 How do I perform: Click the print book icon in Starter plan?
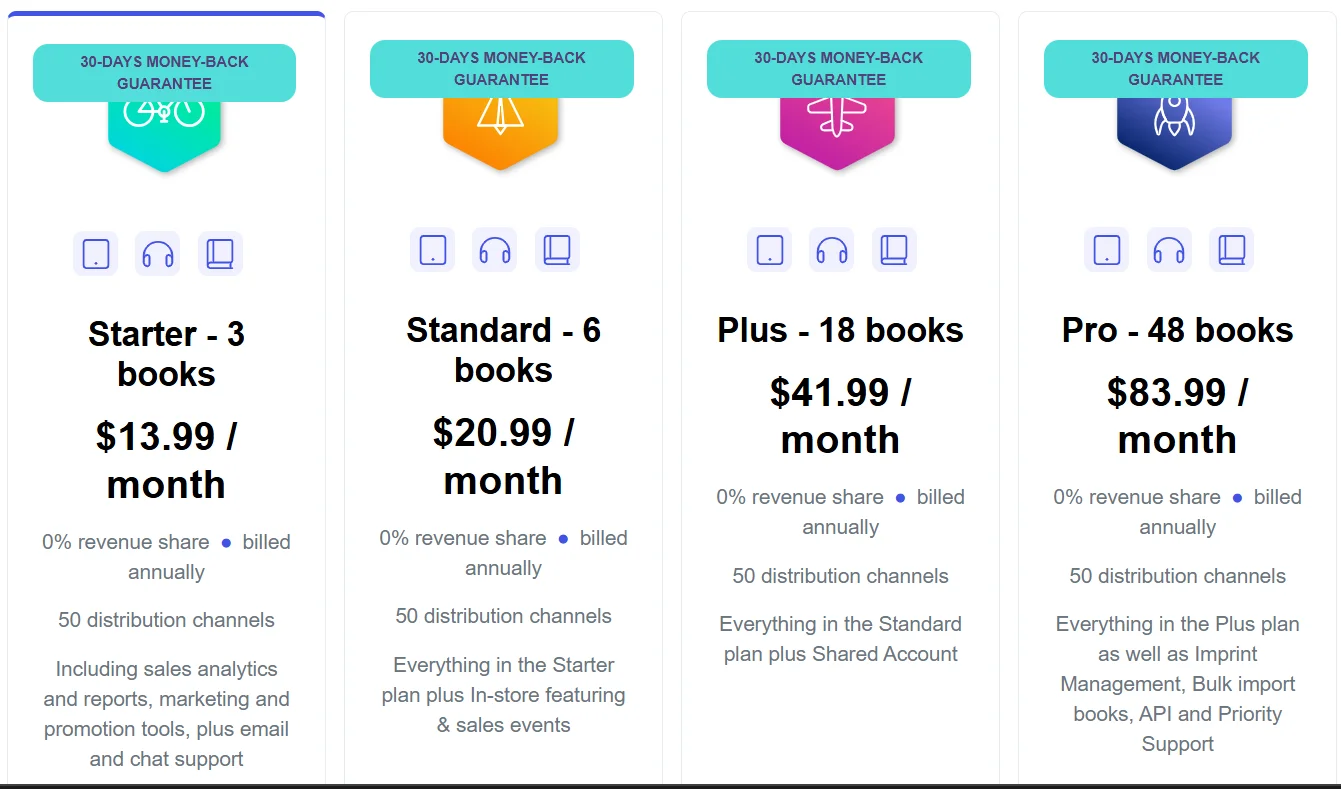[x=220, y=254]
